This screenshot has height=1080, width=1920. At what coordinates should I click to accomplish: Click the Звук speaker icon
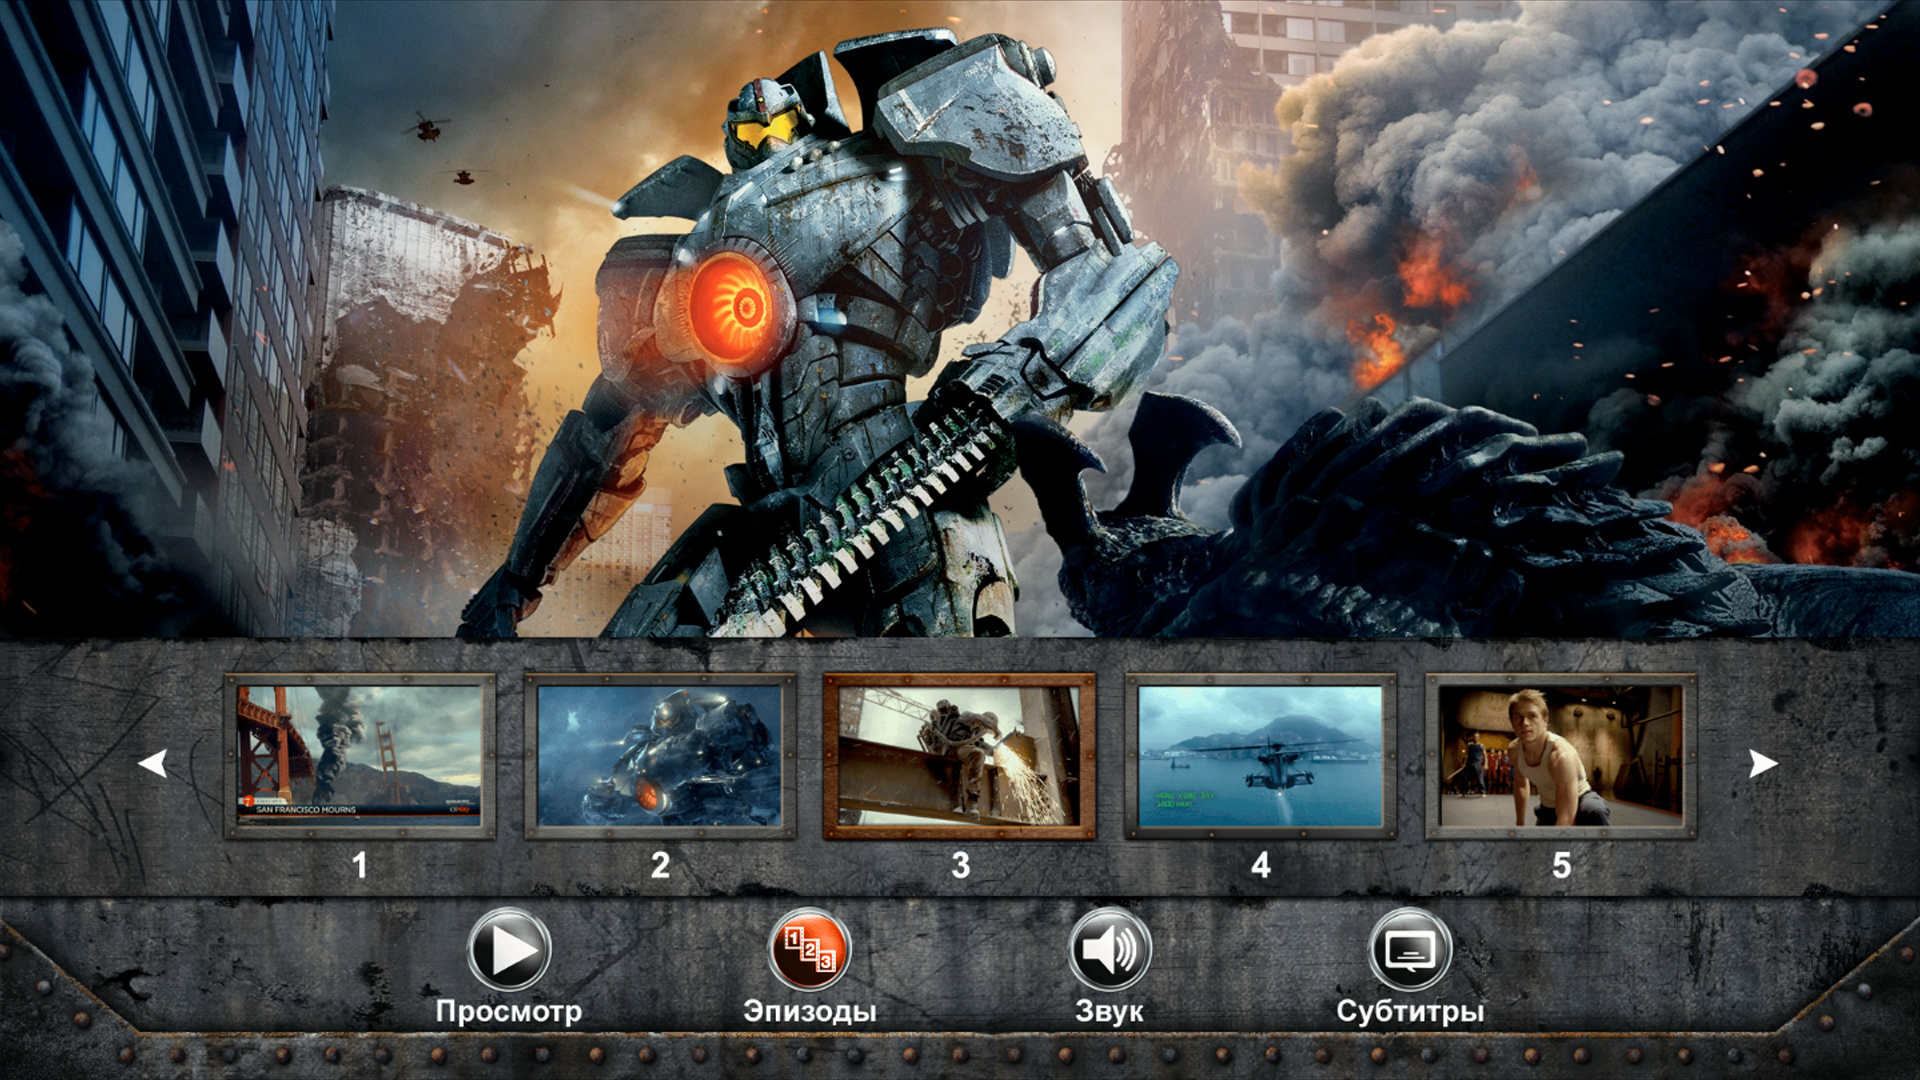(x=1109, y=949)
